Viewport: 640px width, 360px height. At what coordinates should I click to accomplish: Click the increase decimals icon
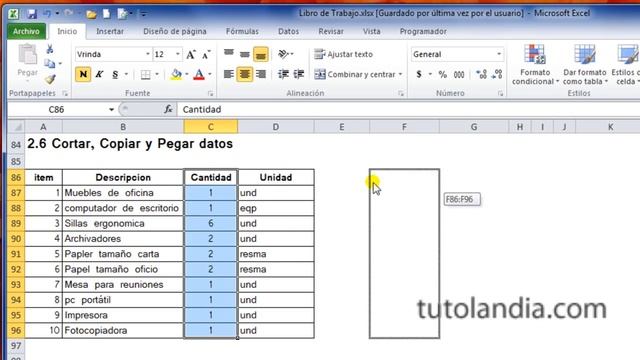click(481, 74)
